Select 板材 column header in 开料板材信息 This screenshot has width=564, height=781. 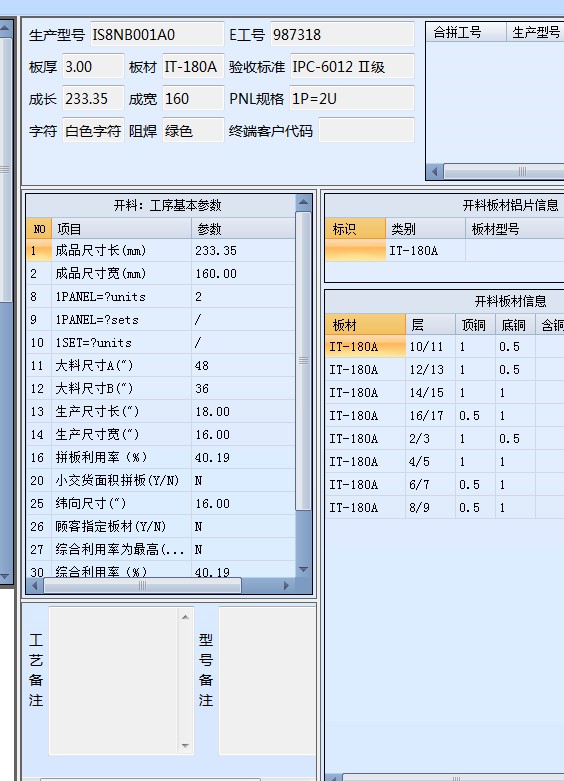pos(365,325)
